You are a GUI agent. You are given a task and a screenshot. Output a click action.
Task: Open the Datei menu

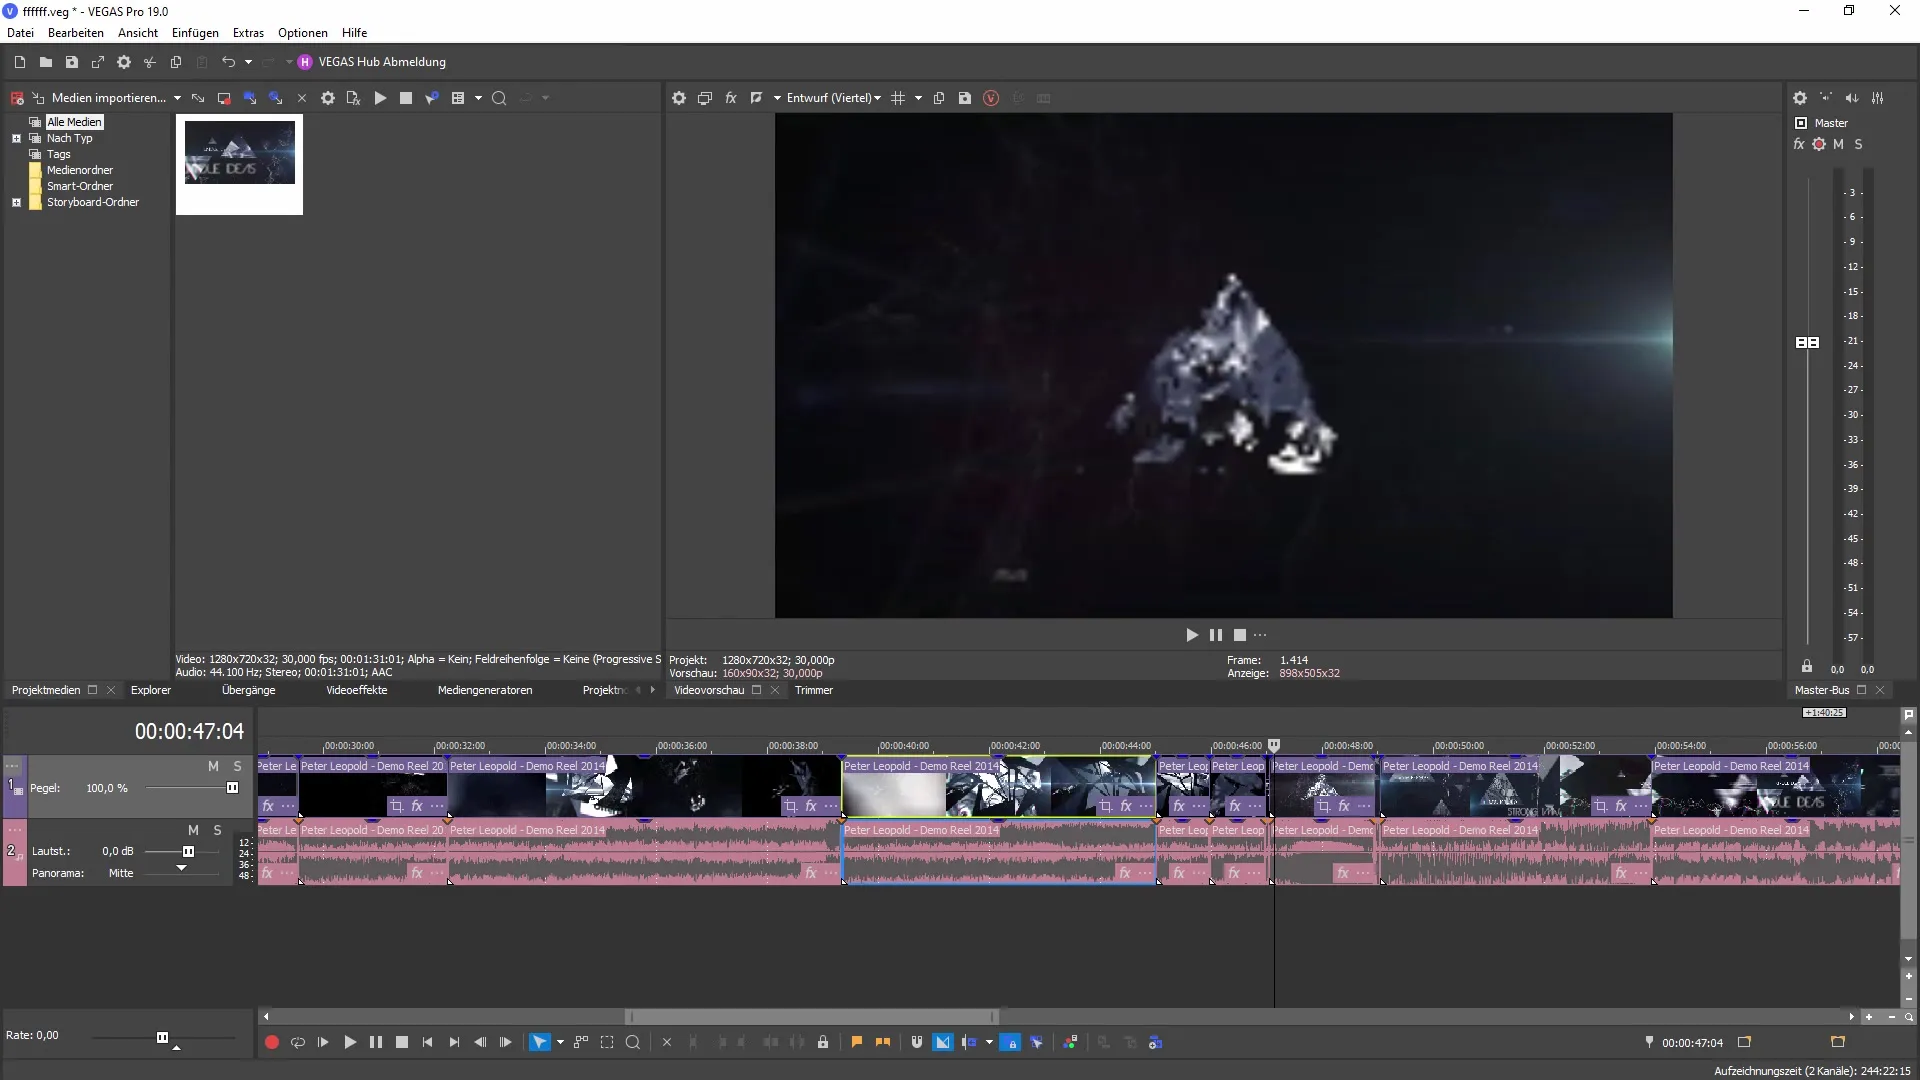click(x=20, y=33)
